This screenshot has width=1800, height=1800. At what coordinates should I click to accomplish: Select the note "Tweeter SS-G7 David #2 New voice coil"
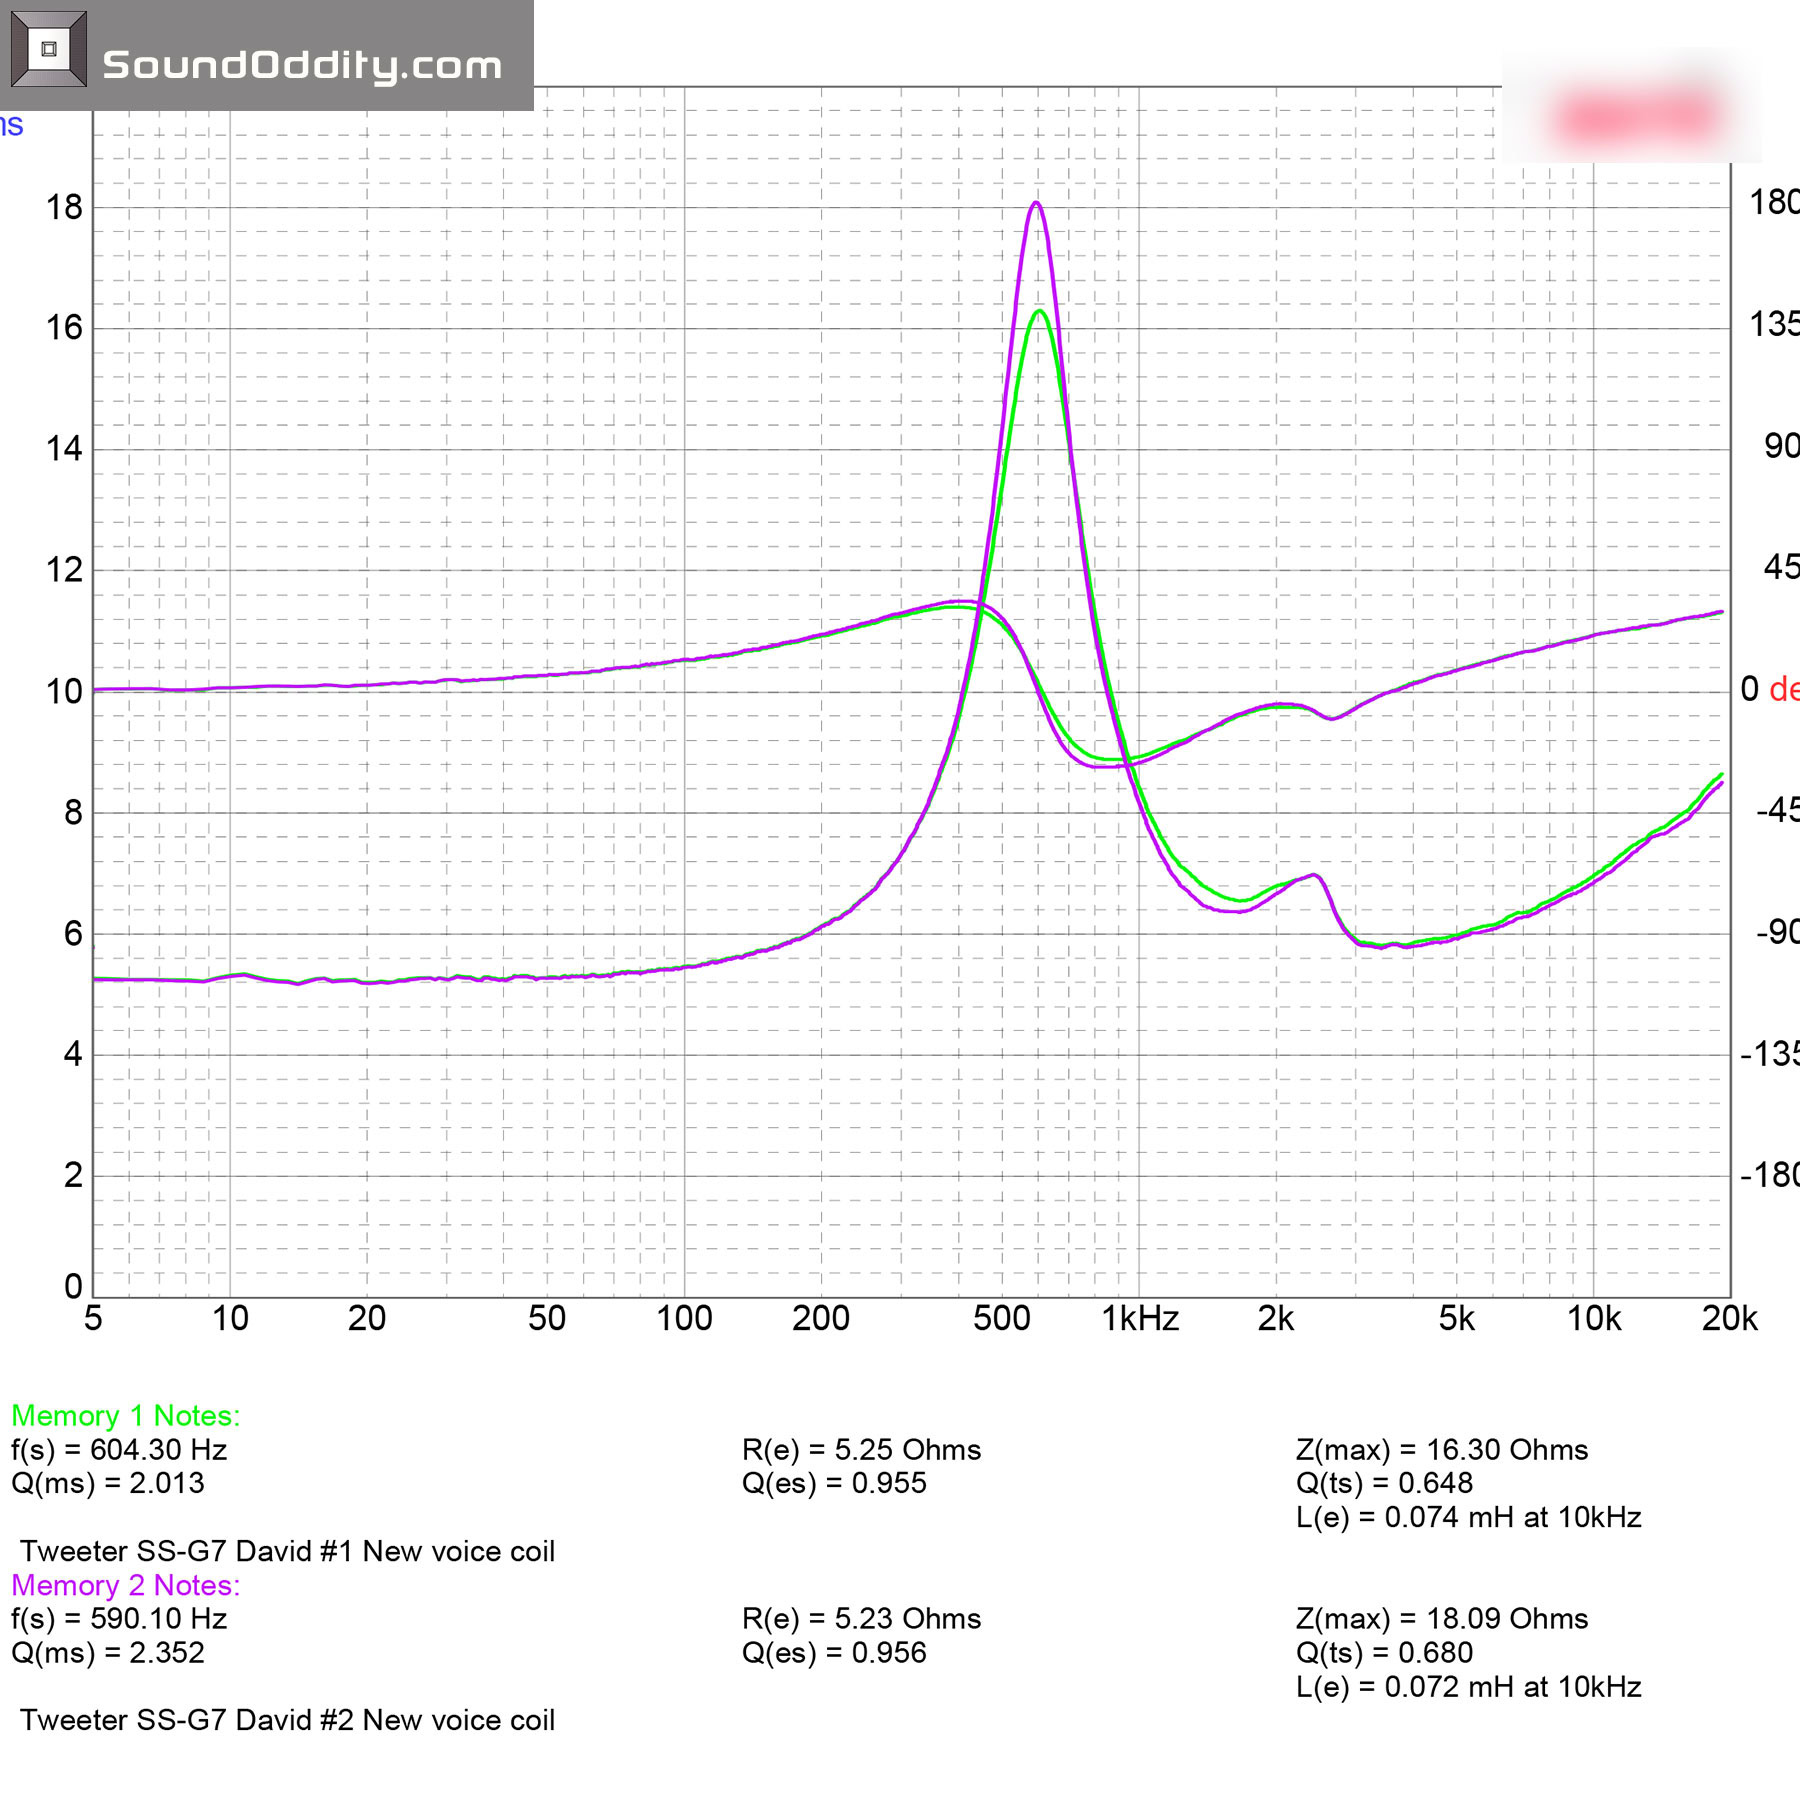point(287,1720)
